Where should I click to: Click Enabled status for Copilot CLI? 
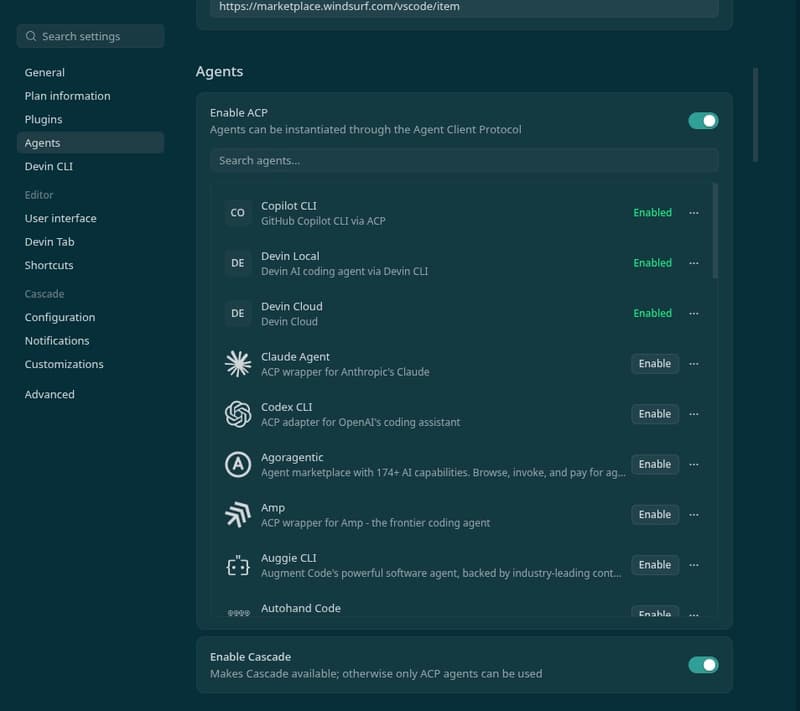pos(653,213)
